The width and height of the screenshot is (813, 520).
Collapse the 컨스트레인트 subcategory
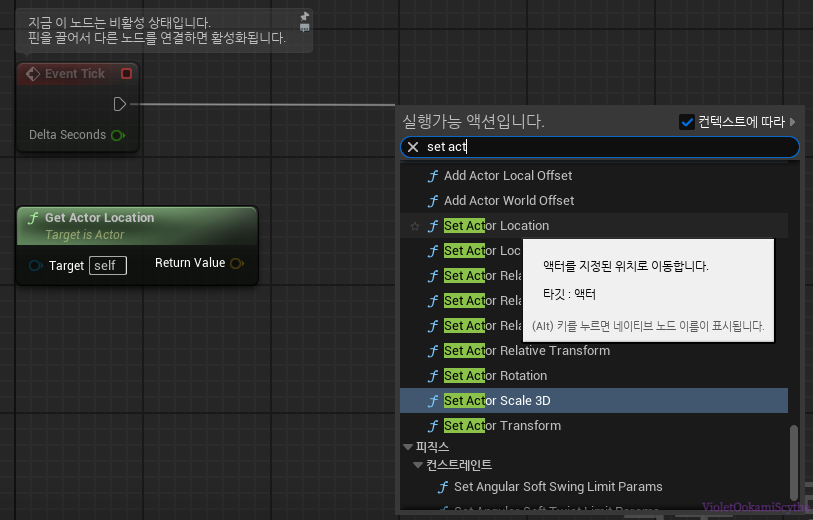pyautogui.click(x=418, y=465)
